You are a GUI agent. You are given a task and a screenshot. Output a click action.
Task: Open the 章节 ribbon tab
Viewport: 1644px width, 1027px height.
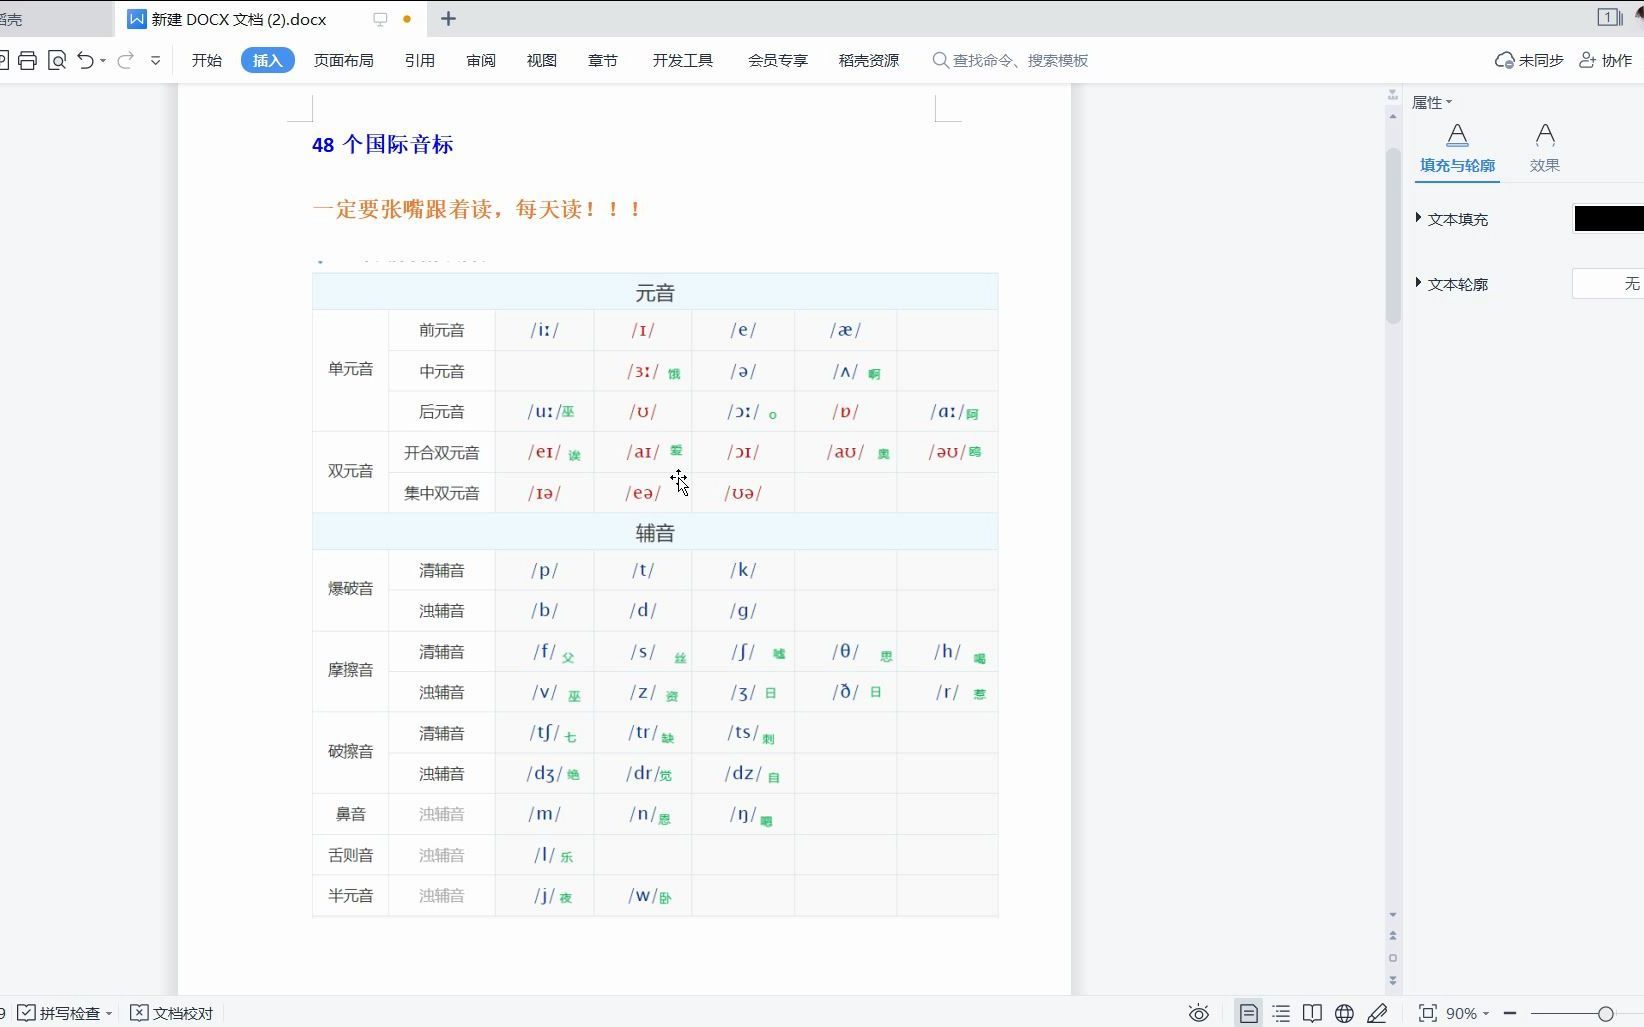(603, 60)
